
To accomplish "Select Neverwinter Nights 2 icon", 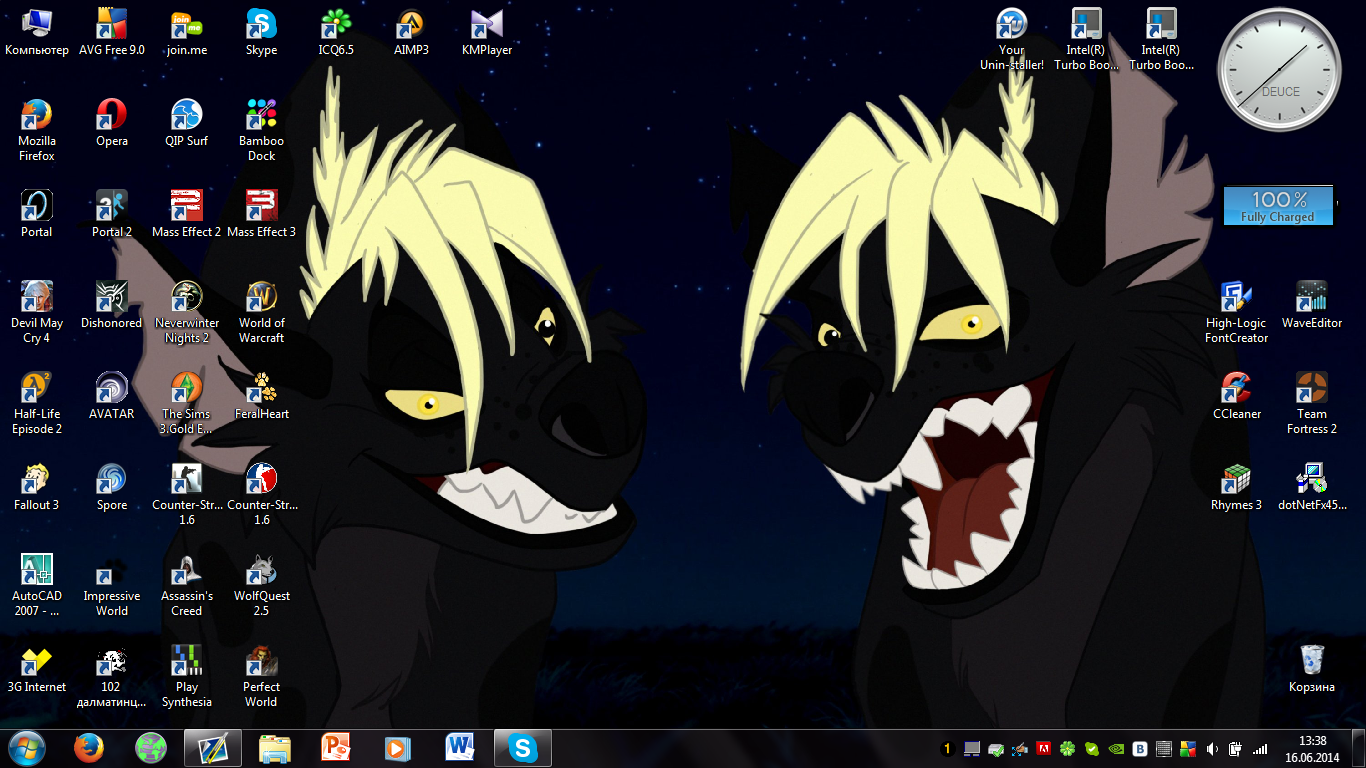I will pos(187,312).
